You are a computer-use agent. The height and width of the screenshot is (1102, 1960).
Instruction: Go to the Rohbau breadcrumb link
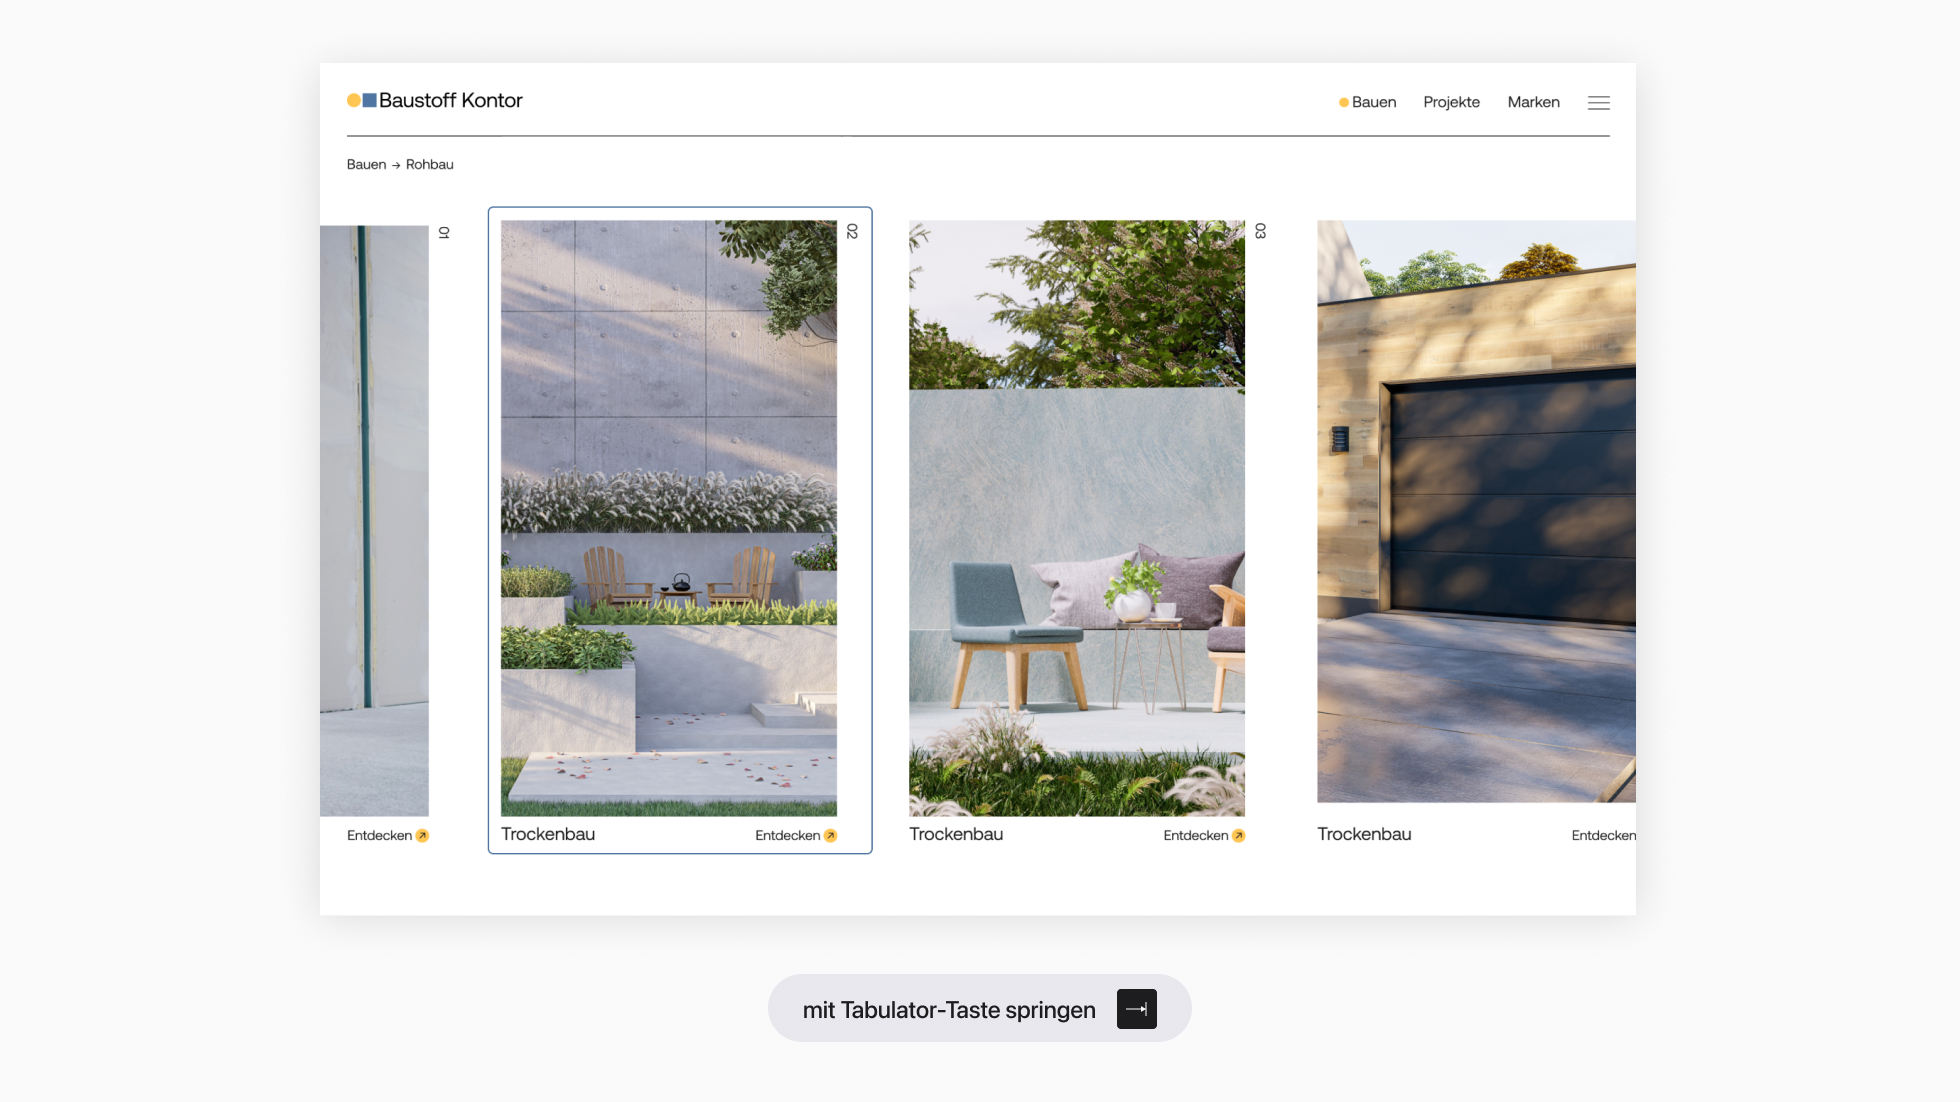pos(429,164)
